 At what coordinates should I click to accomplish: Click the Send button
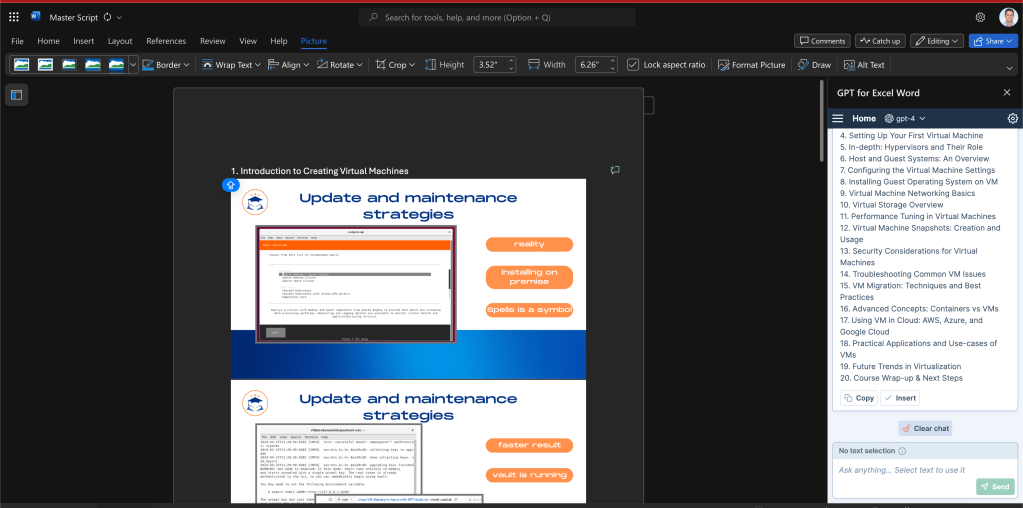(995, 486)
